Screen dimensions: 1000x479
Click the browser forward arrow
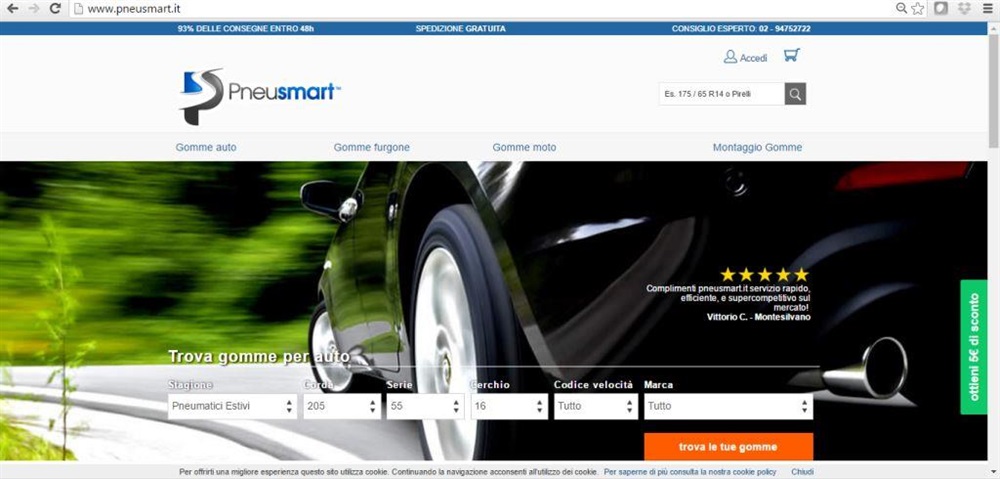point(34,9)
